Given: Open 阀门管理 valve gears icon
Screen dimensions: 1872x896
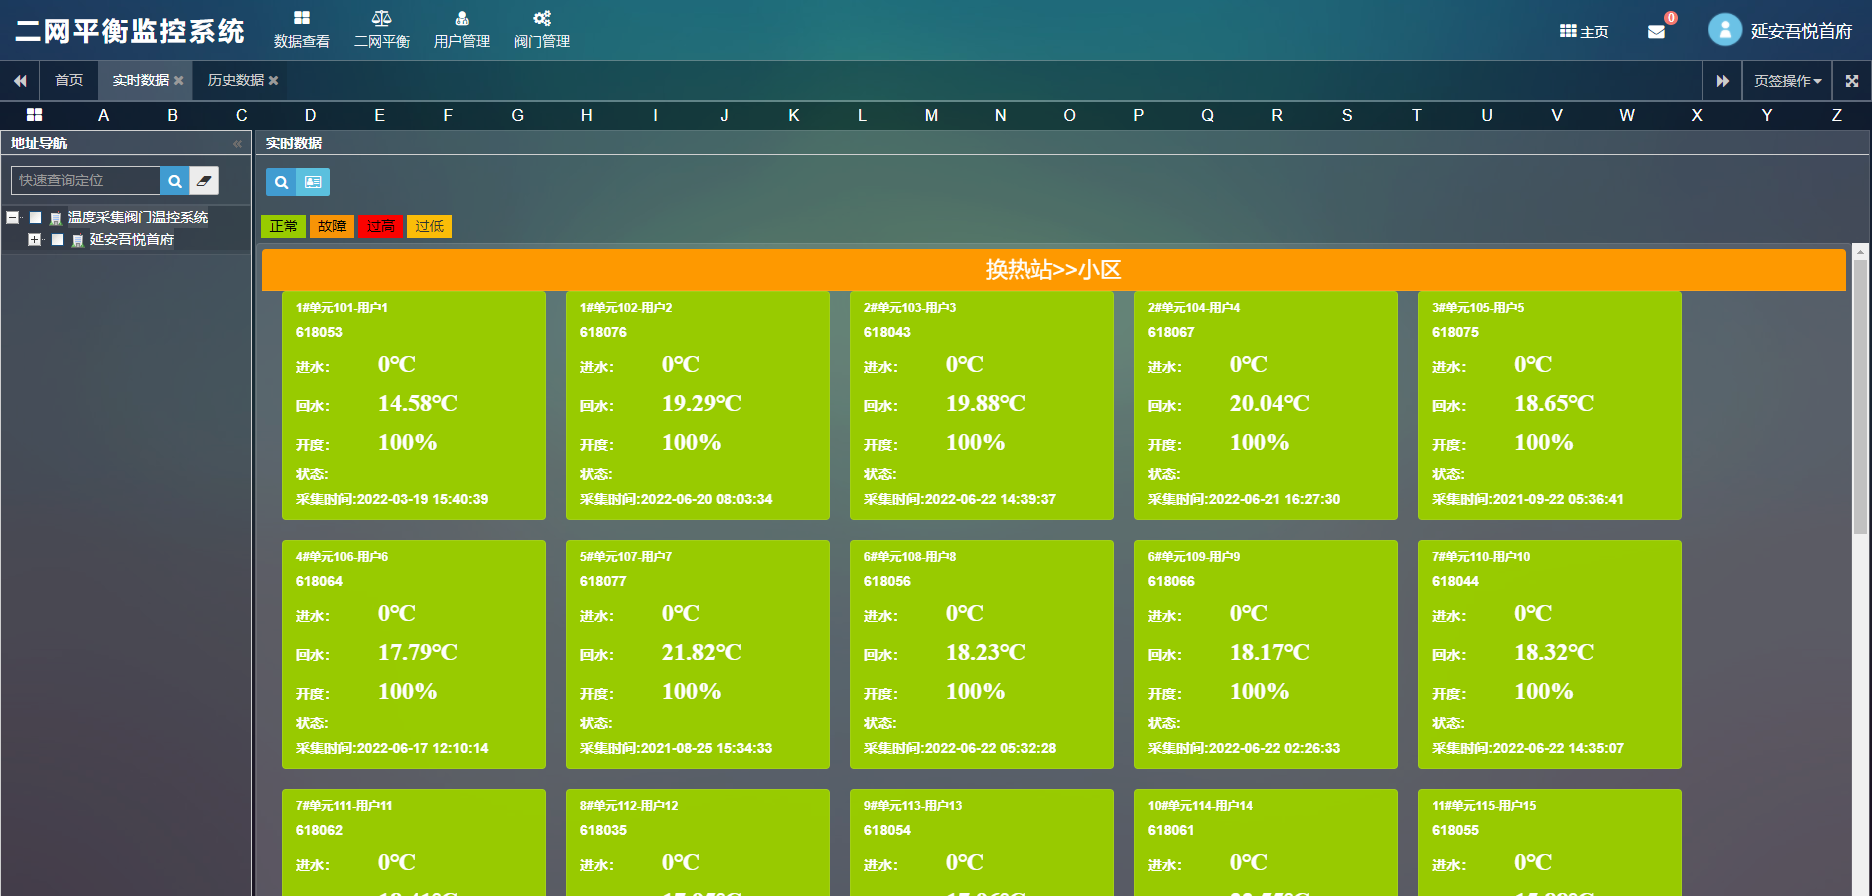Looking at the screenshot, I should [x=541, y=18].
